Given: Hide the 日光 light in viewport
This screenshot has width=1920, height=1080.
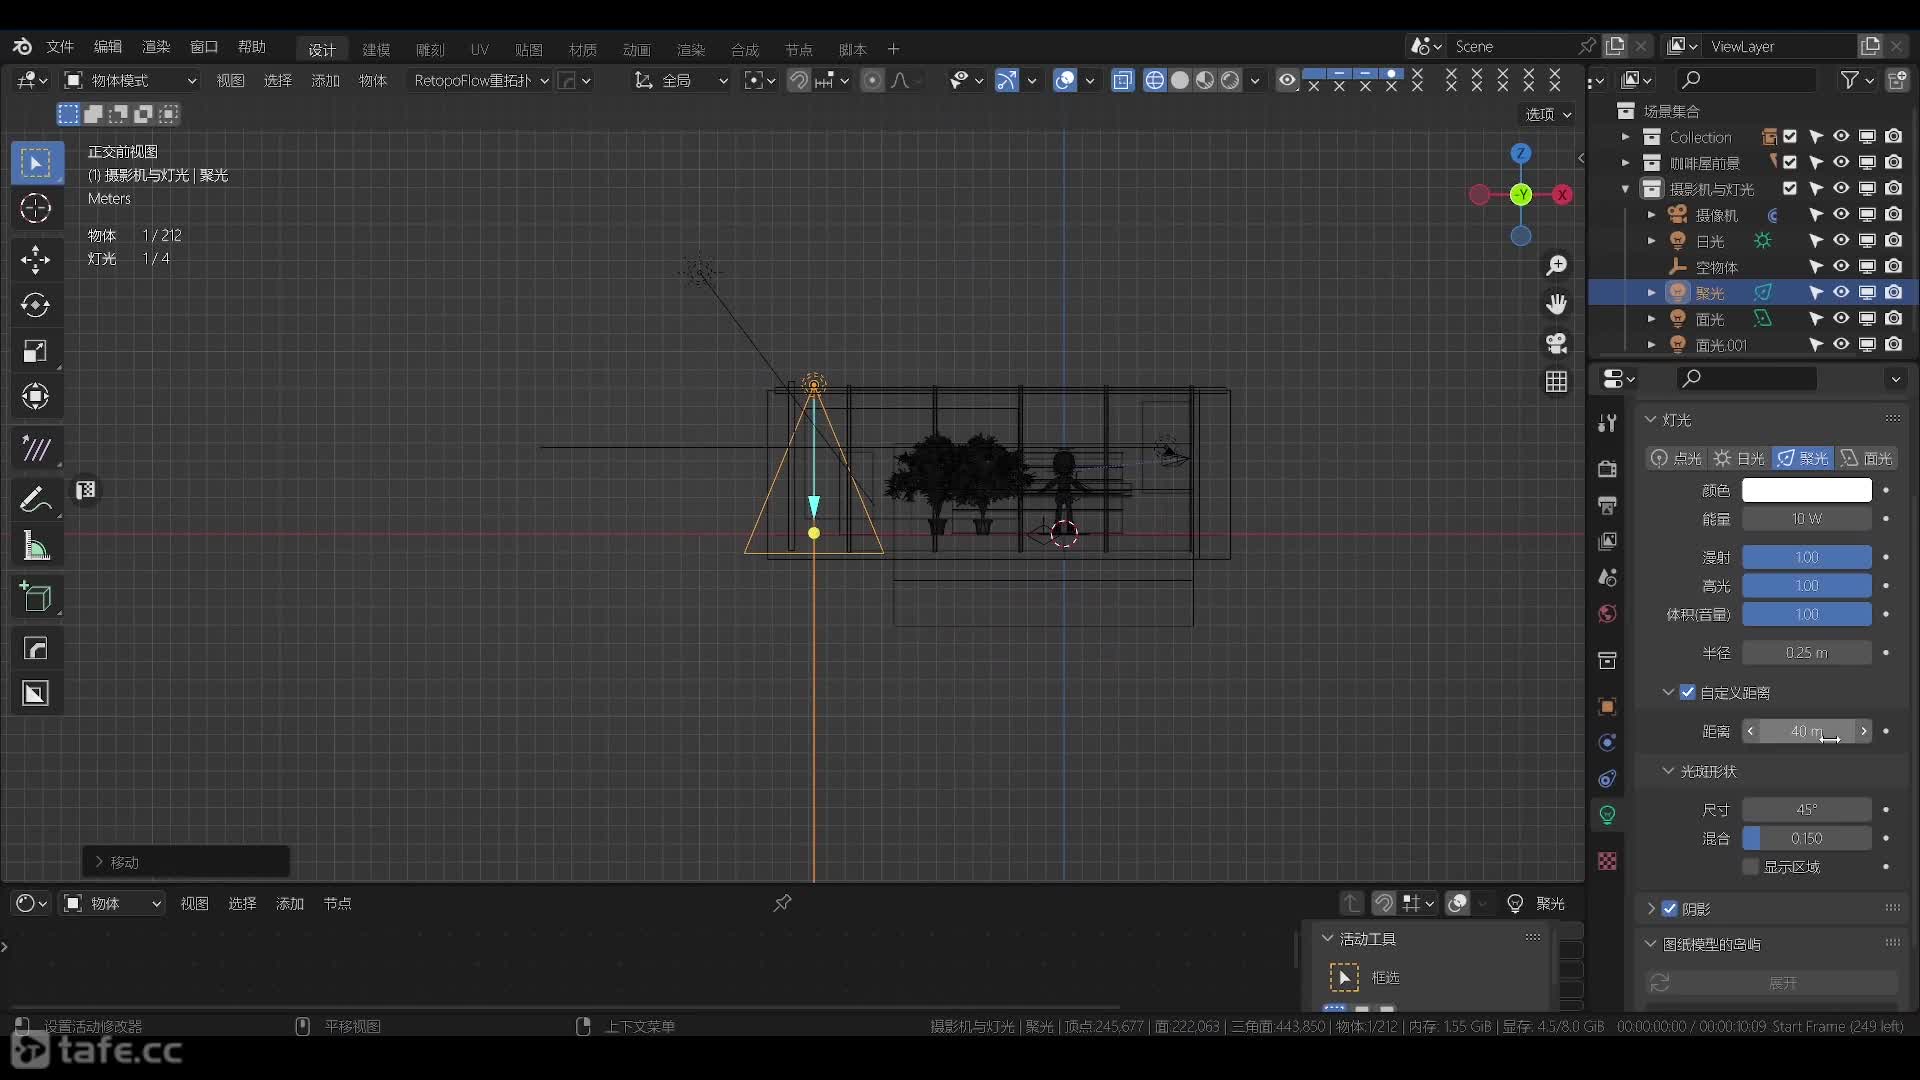Looking at the screenshot, I should [1841, 240].
